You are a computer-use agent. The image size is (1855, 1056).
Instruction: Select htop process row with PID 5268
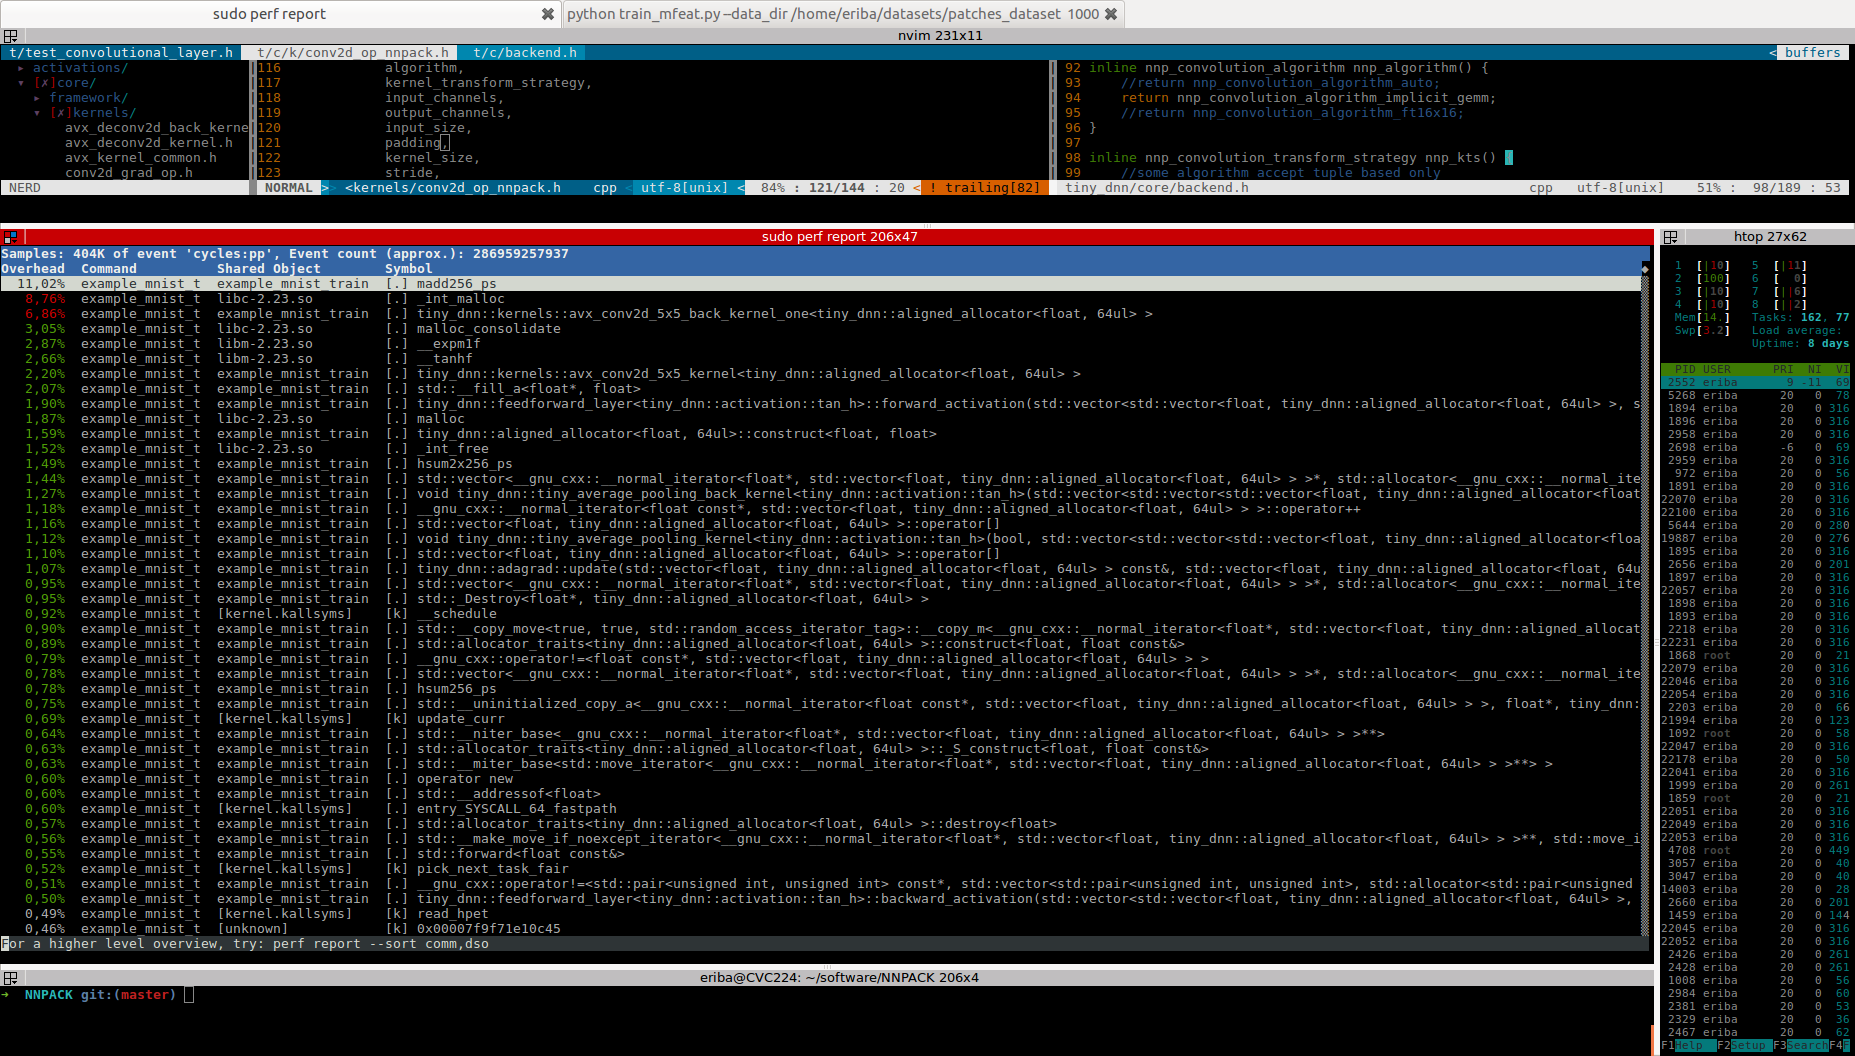point(1756,395)
